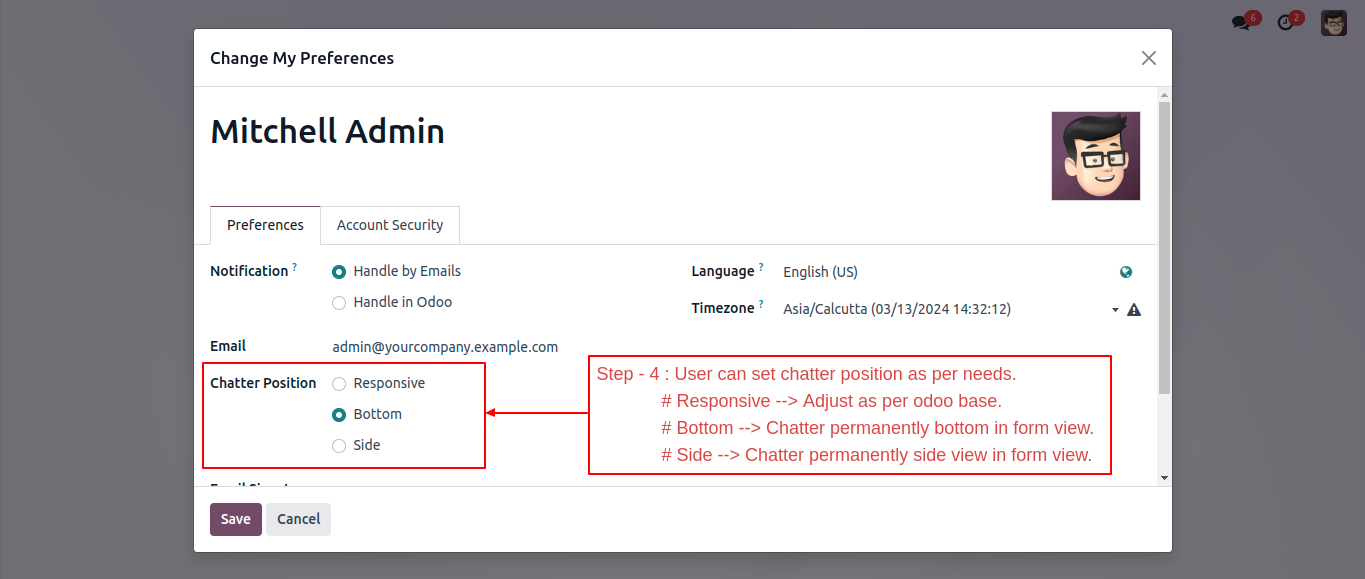
Task: Select Side chatter position
Action: click(x=339, y=446)
